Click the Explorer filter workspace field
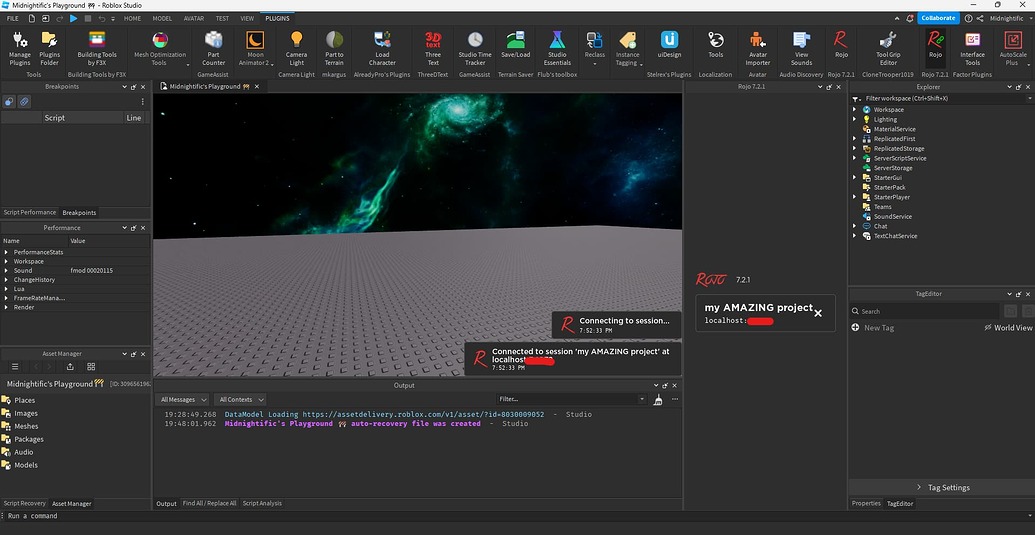Viewport: 1035px width, 535px height. pyautogui.click(x=944, y=98)
